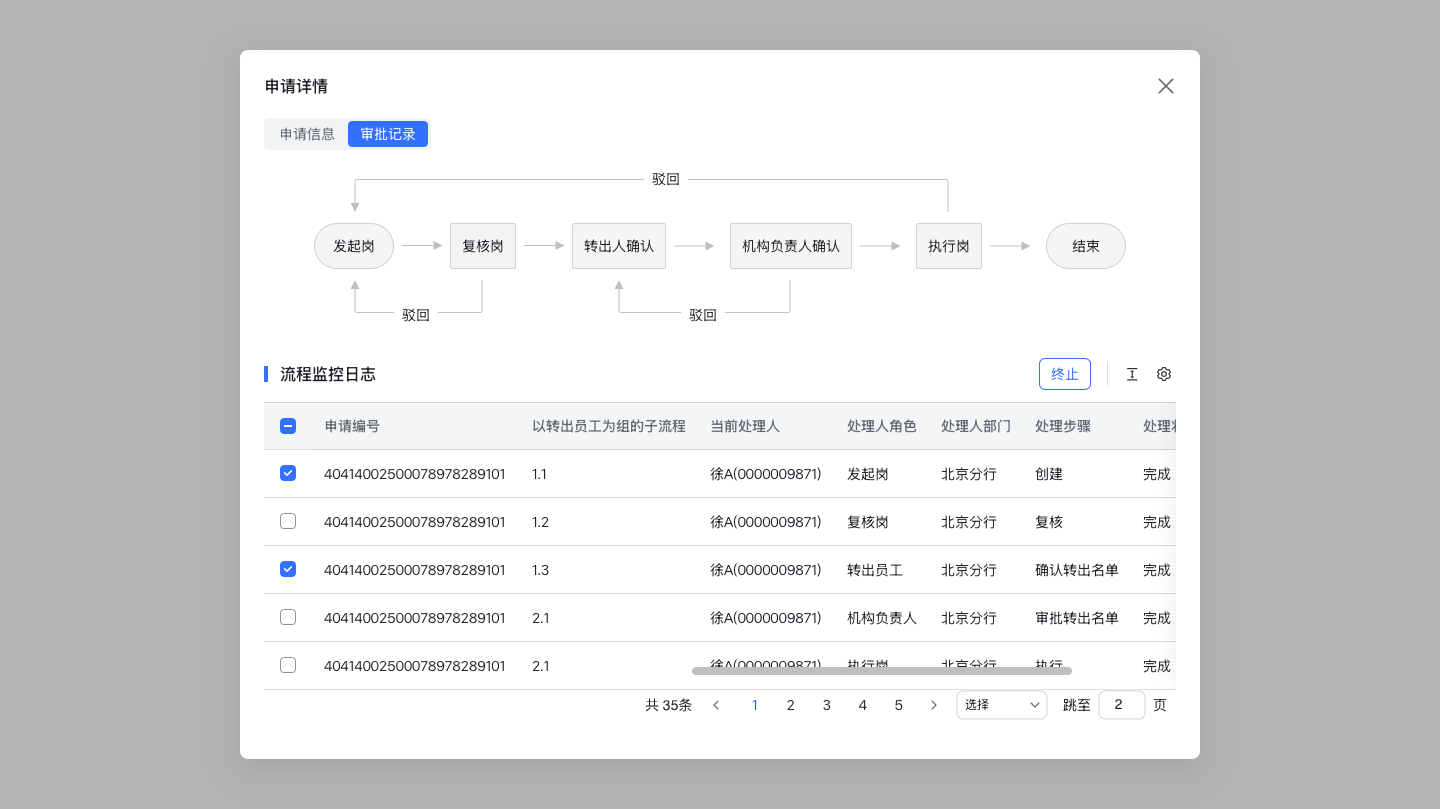Click the horizontal table scrollbar
The width and height of the screenshot is (1440, 809).
(x=882, y=671)
